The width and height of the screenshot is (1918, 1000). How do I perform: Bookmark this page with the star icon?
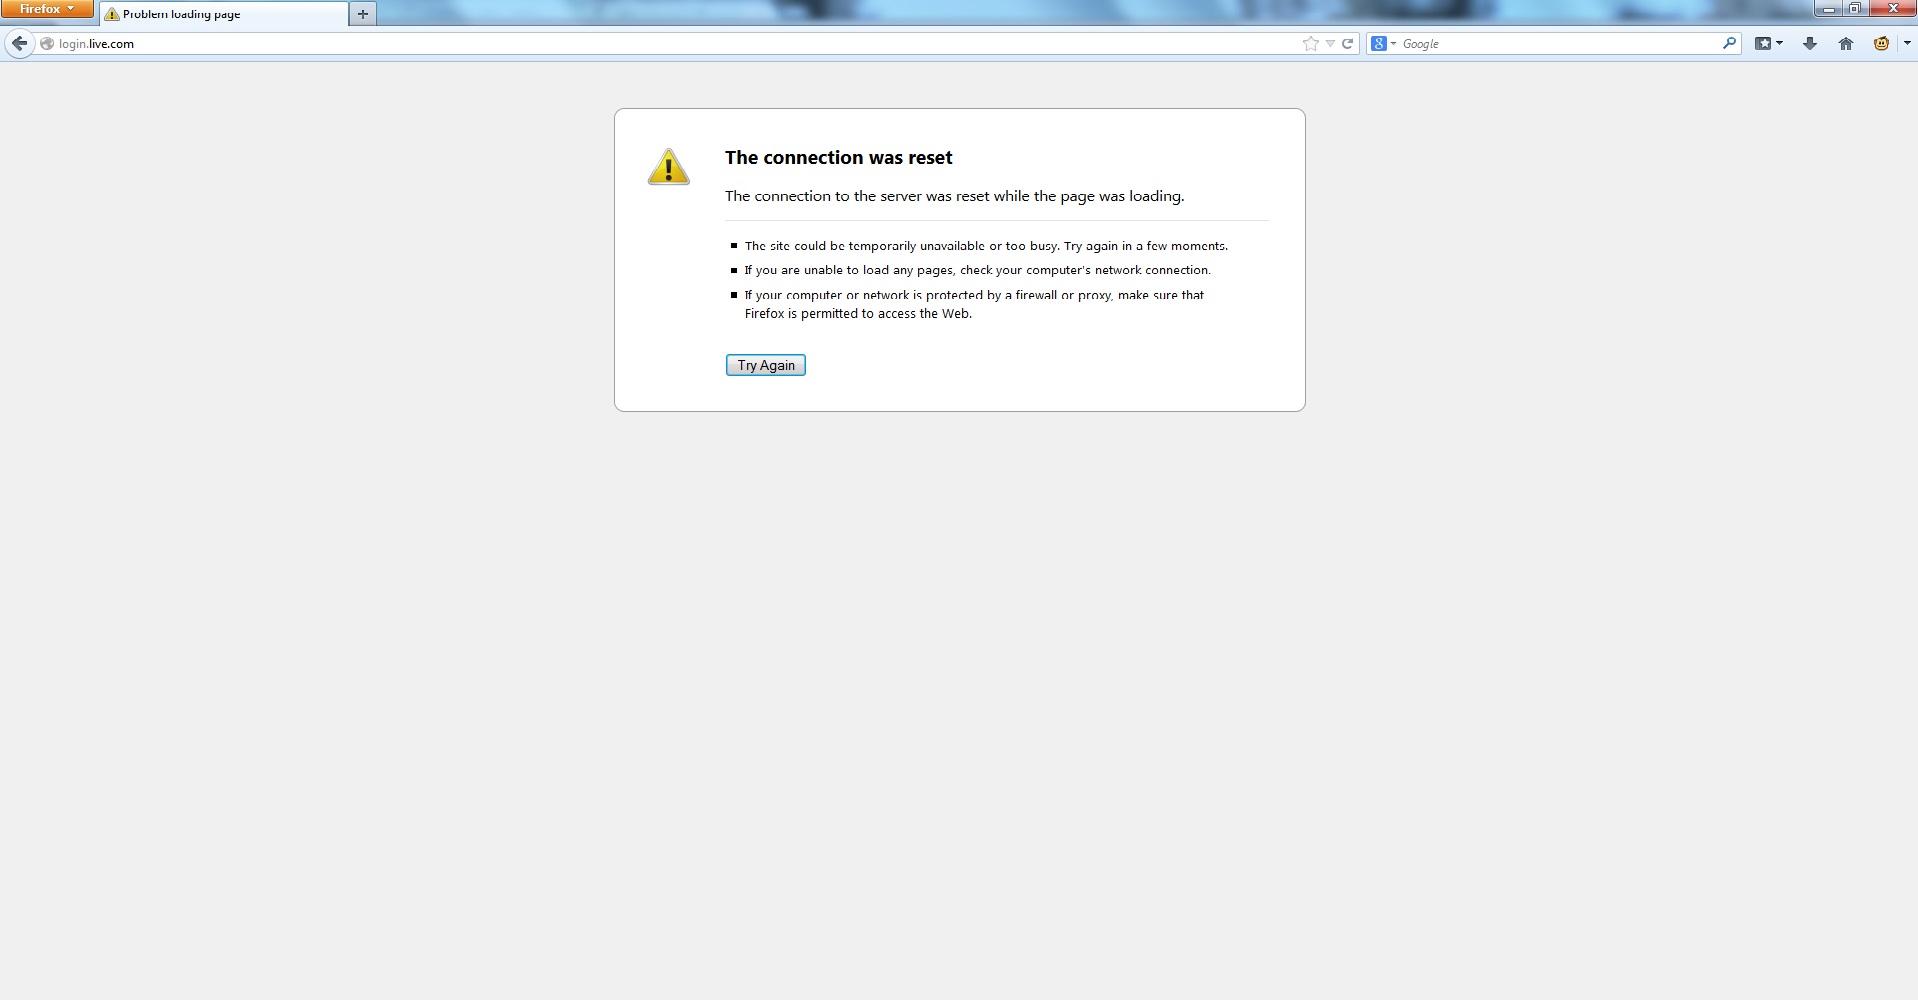click(1310, 43)
